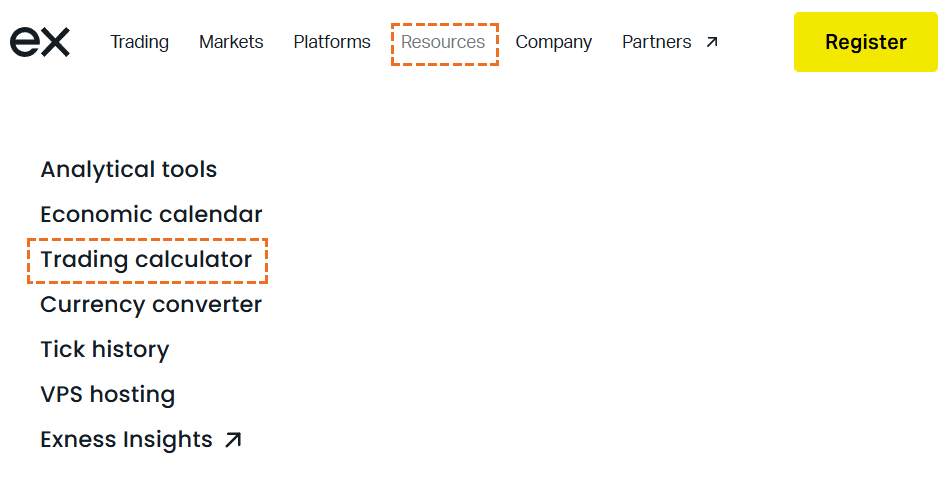Click the yellow Register button
The image size is (952, 493).
[866, 42]
